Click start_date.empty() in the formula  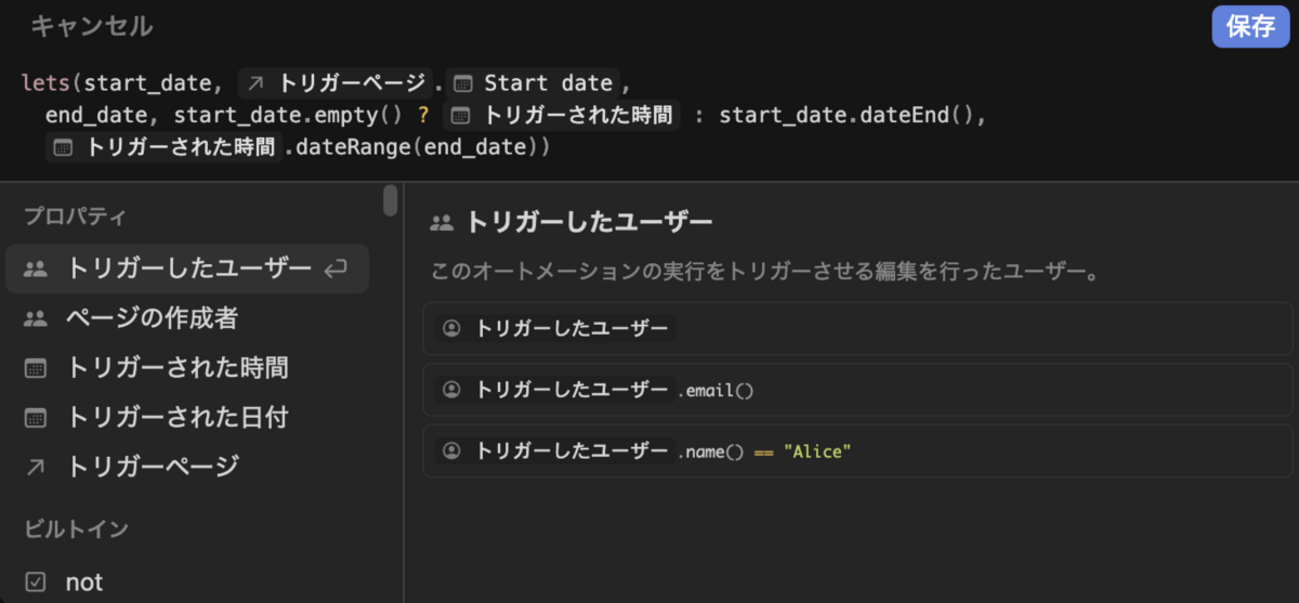click(288, 115)
